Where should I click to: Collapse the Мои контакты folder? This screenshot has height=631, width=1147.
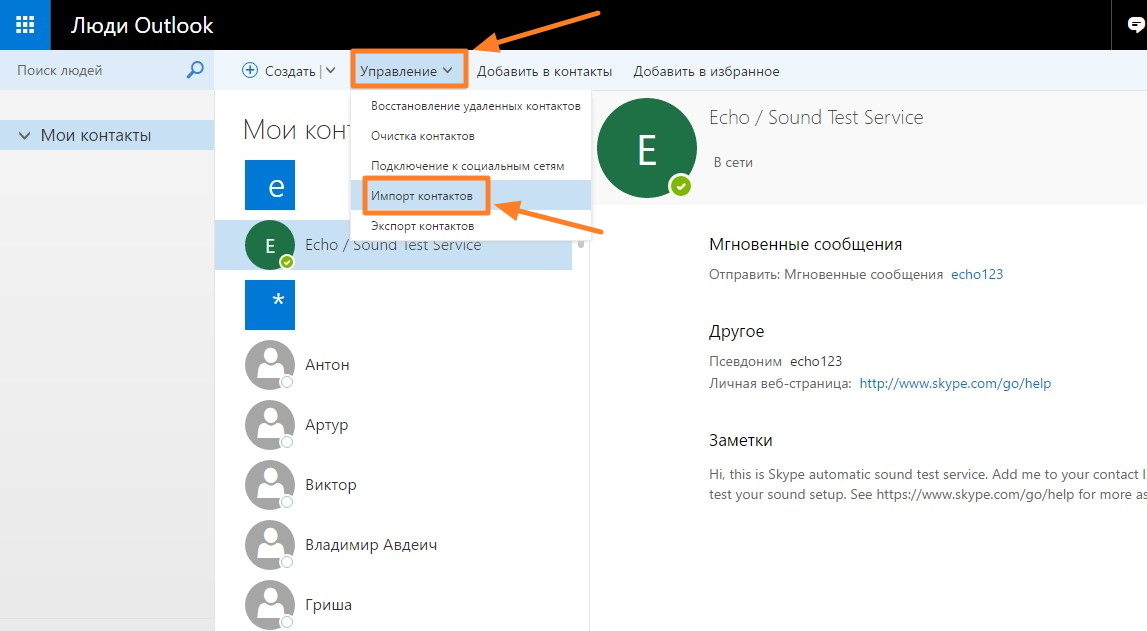(x=25, y=135)
